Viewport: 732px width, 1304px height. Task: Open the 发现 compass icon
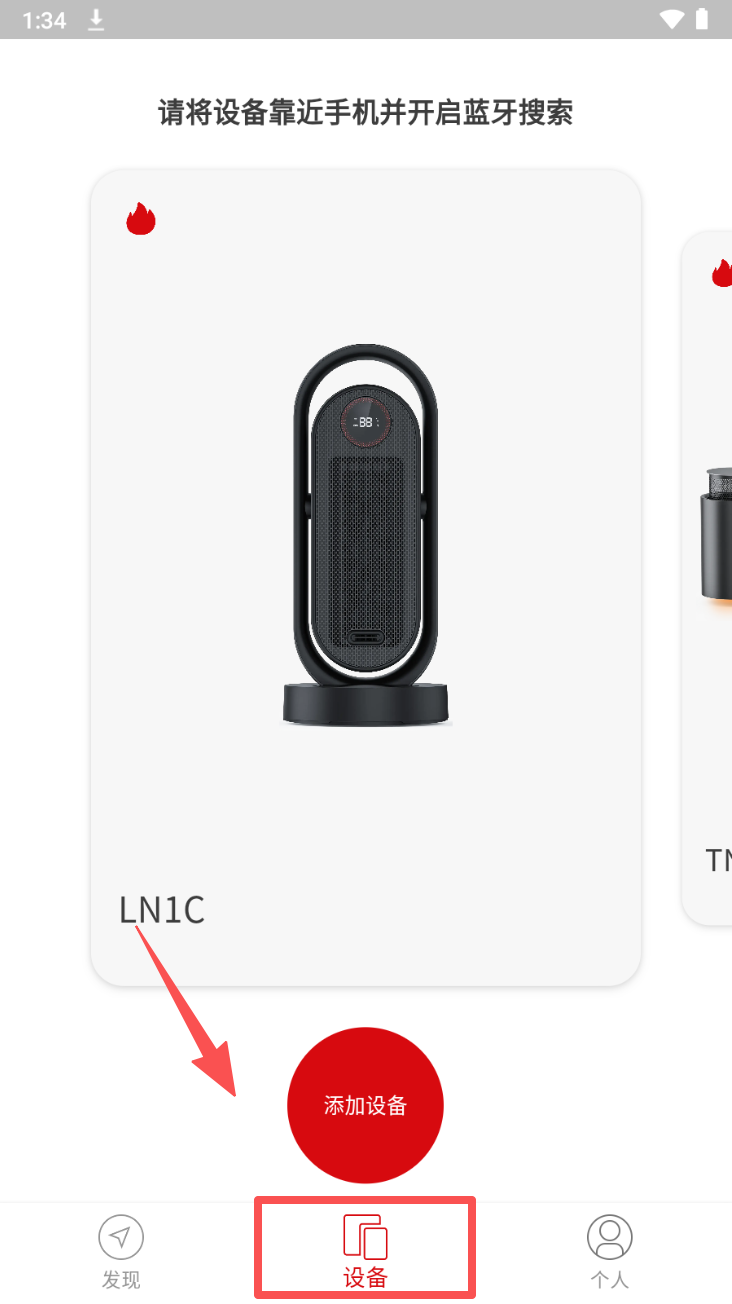click(121, 1236)
